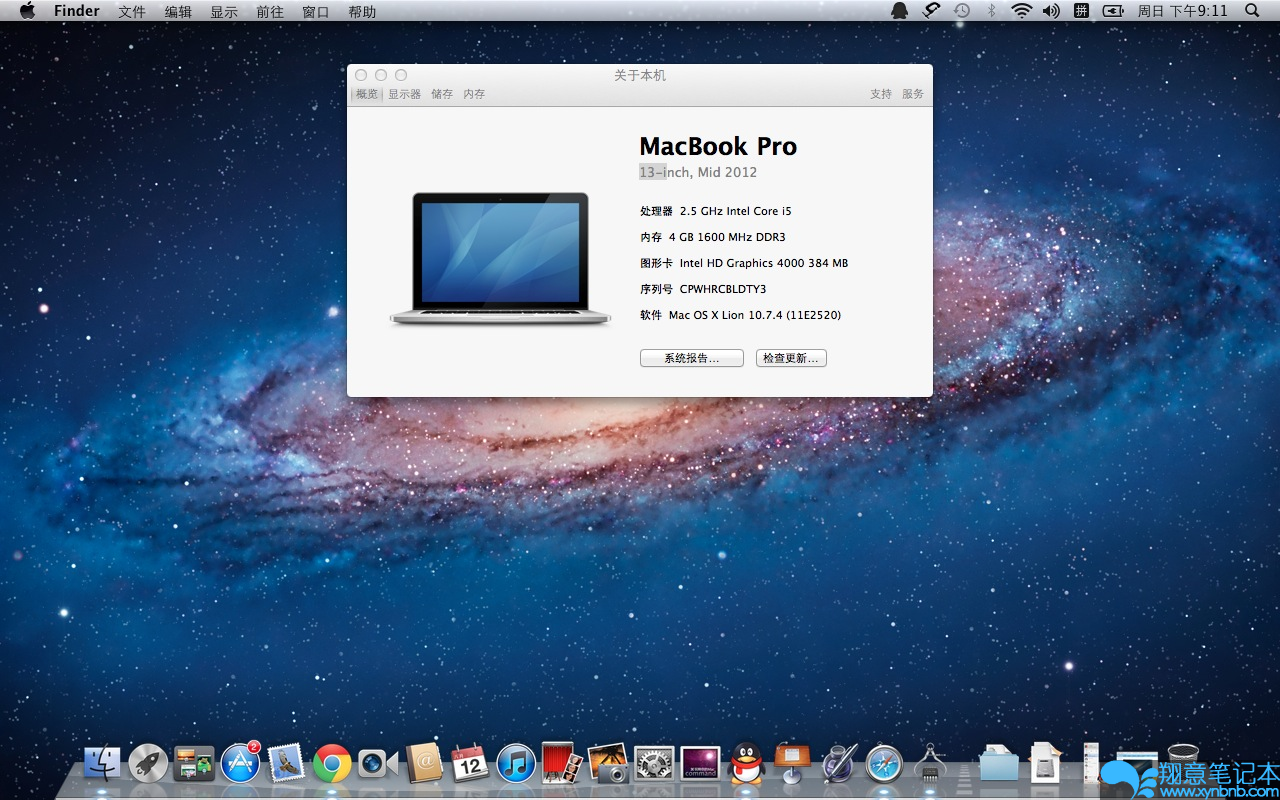Click the date and time 周日 下午9:11
The image size is (1280, 800).
coord(1183,11)
